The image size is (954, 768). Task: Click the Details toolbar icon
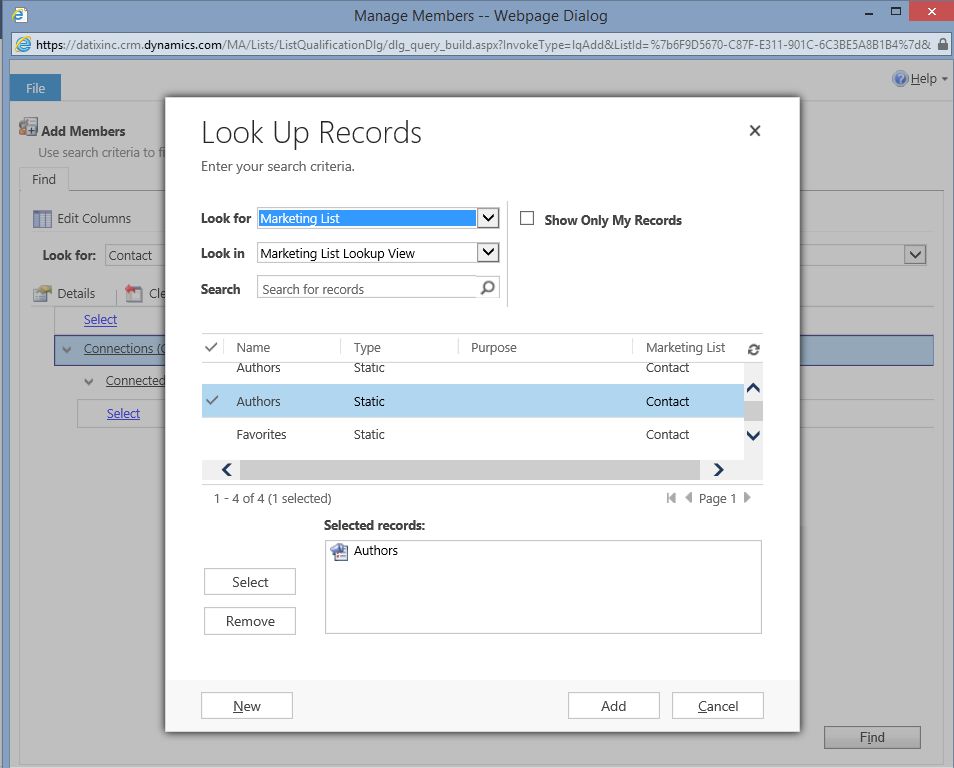(42, 293)
